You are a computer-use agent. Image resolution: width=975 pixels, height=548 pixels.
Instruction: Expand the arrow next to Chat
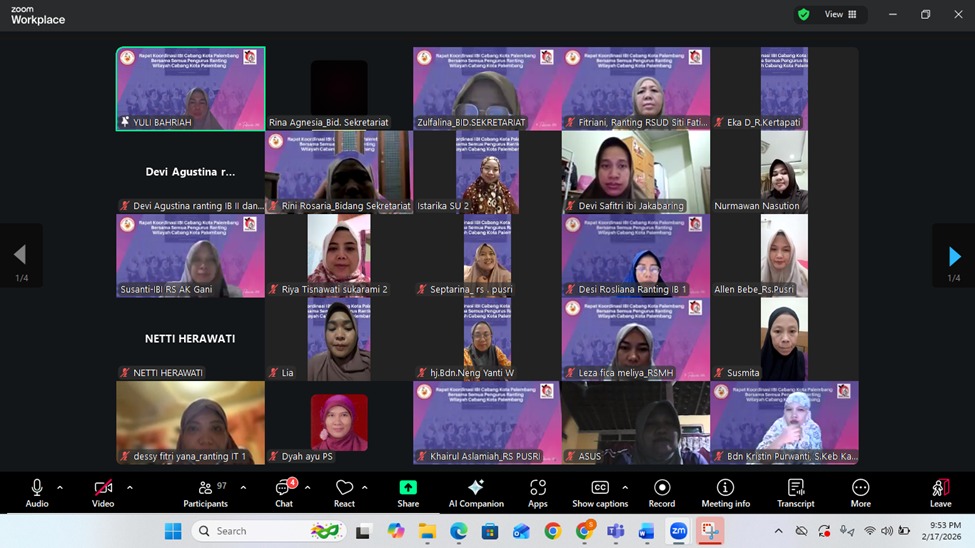tap(307, 488)
